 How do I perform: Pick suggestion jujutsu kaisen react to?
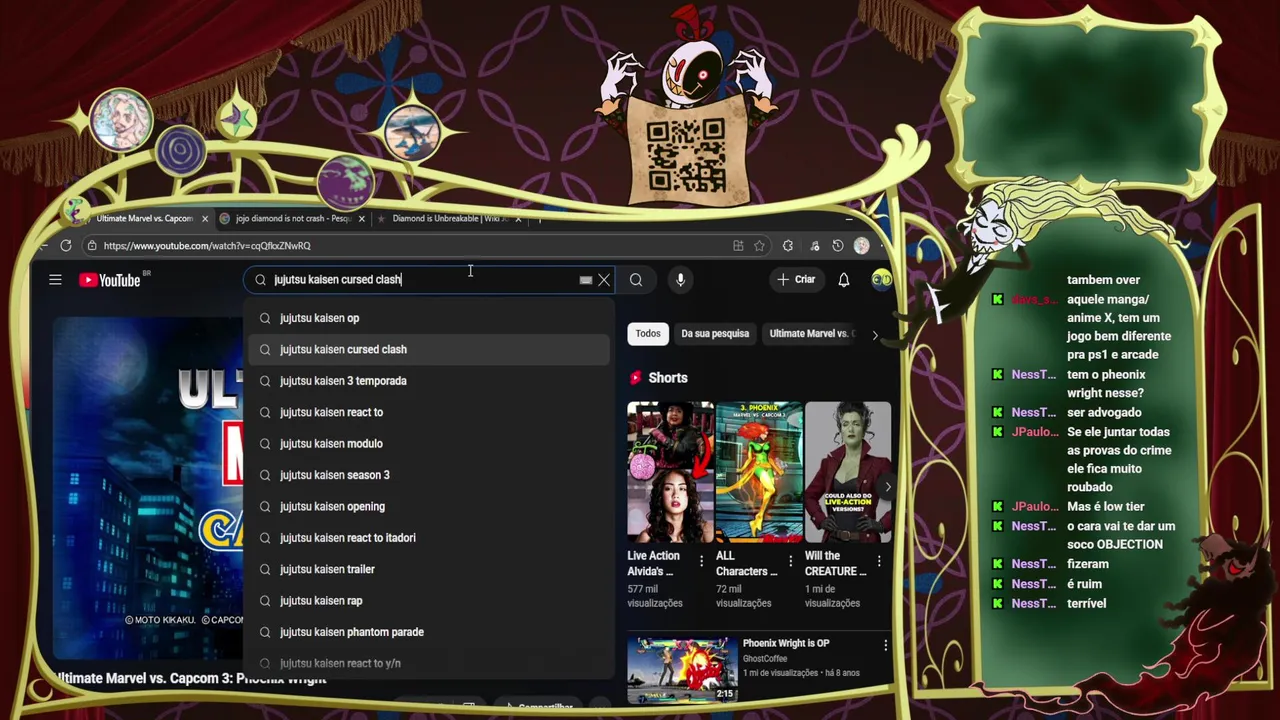click(429, 412)
